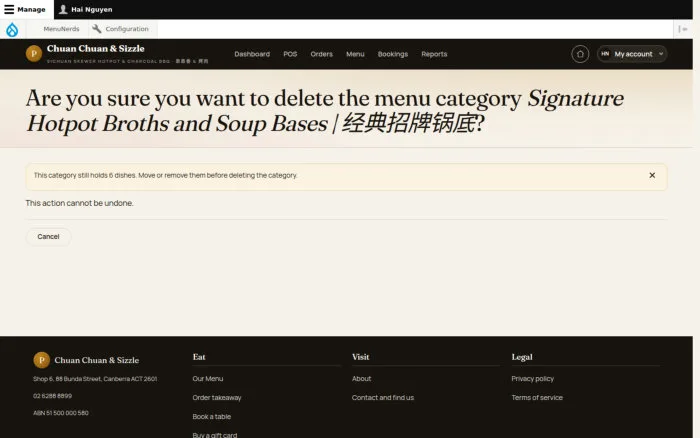The image size is (700, 438).
Task: Click the Bunda Street address text
Action: [x=95, y=379]
